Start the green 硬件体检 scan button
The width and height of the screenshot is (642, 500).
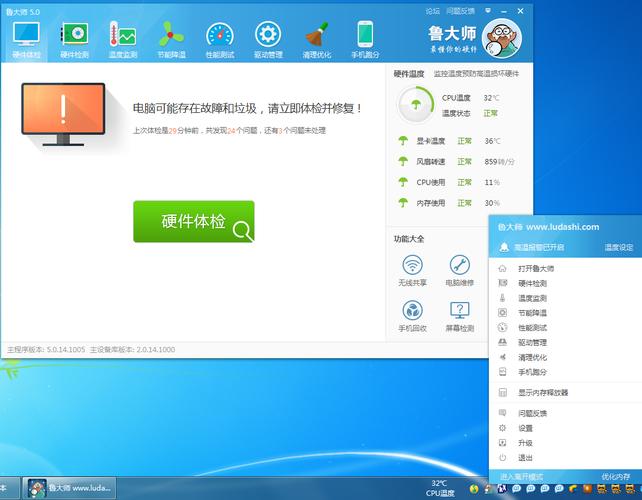(x=194, y=222)
